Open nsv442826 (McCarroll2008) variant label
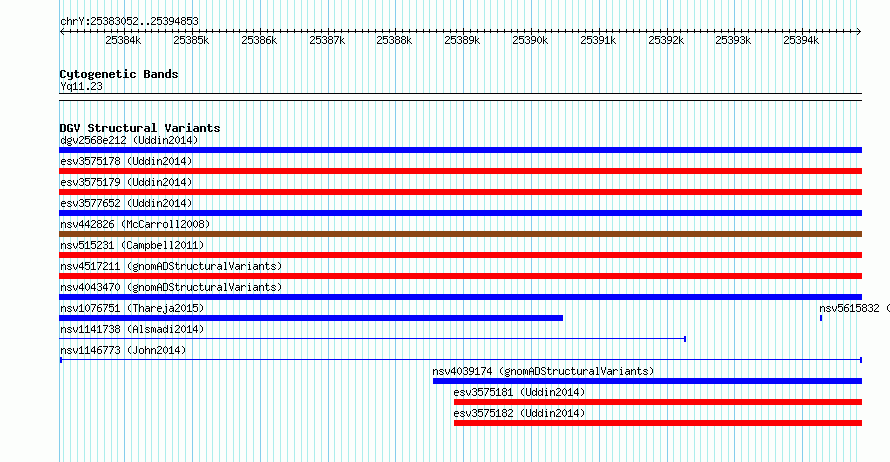The height and width of the screenshot is (462, 890). (x=135, y=224)
